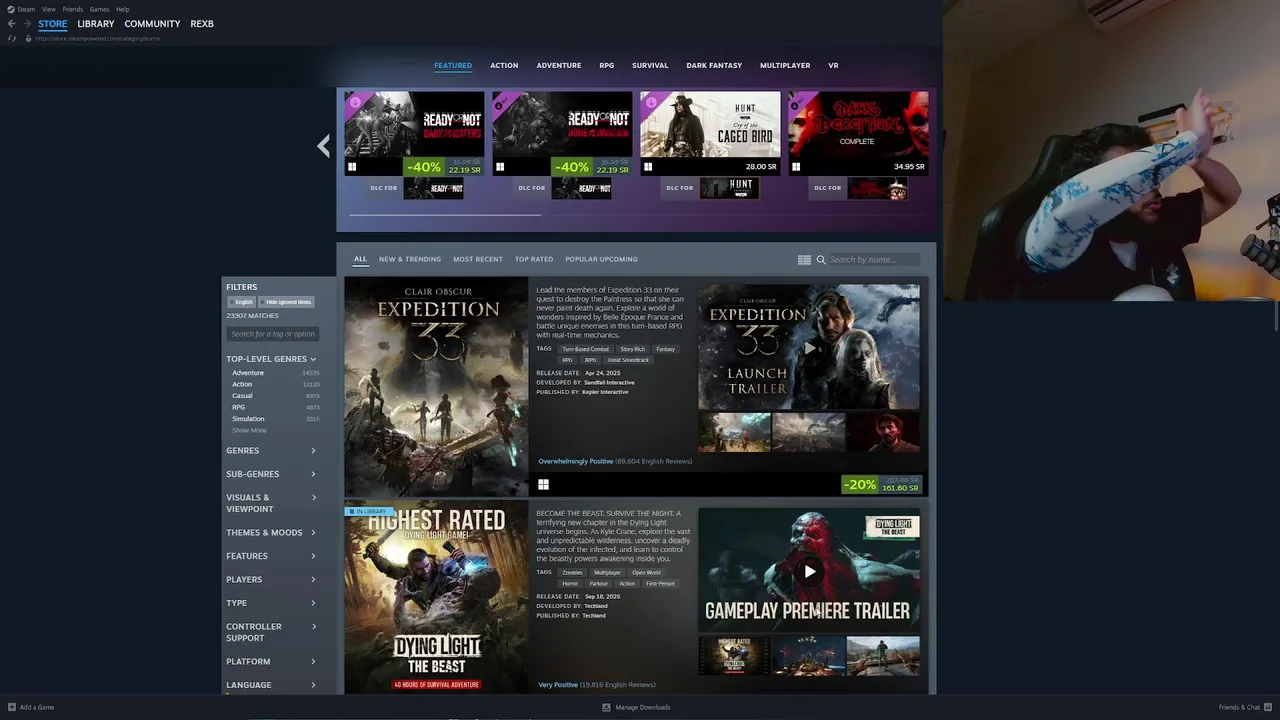Select the Top Rated tab
Screen dimensions: 1280x720
coord(534,260)
